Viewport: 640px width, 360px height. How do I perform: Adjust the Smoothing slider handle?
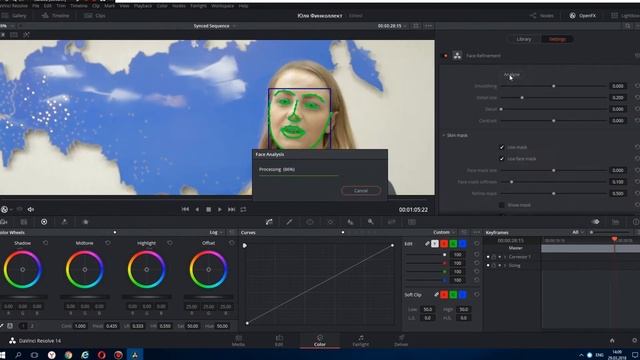point(553,86)
